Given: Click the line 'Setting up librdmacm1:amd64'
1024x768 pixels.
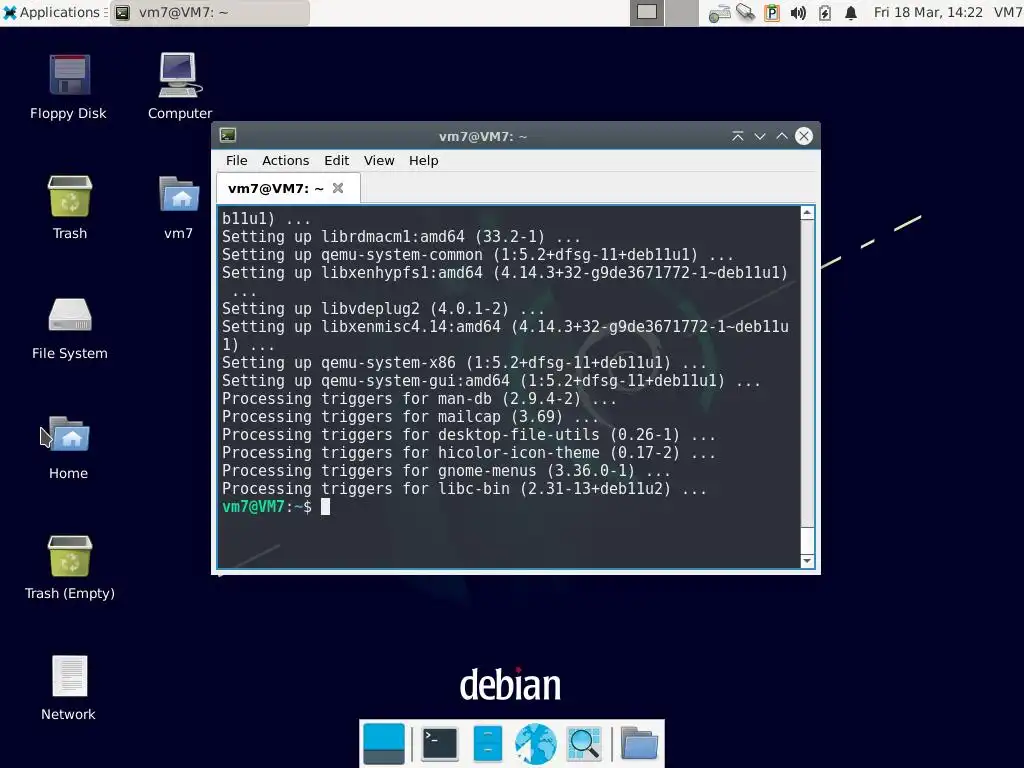Looking at the screenshot, I should click(400, 237).
